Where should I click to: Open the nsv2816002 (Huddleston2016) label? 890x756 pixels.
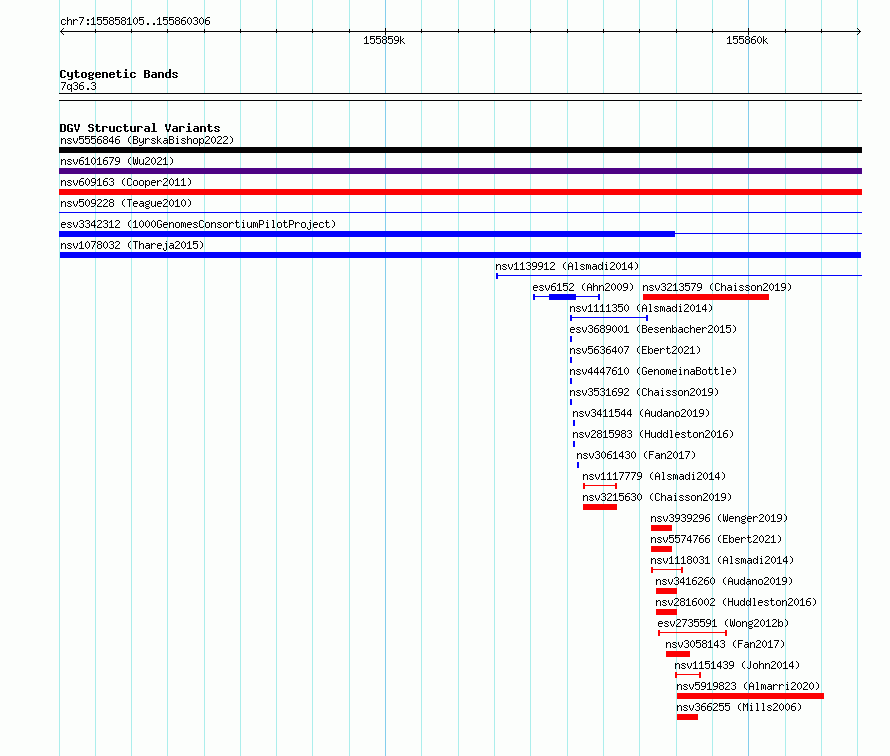(736, 602)
